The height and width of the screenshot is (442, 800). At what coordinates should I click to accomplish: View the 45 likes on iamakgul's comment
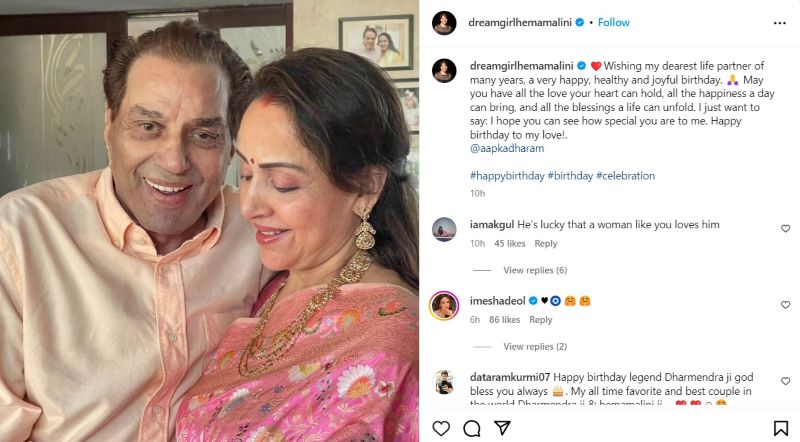point(510,243)
